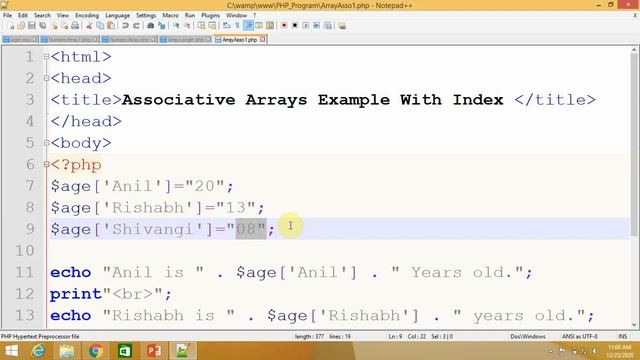Open the Plugins menu
Viewport: 640px width, 360px height.
pos(210,16)
